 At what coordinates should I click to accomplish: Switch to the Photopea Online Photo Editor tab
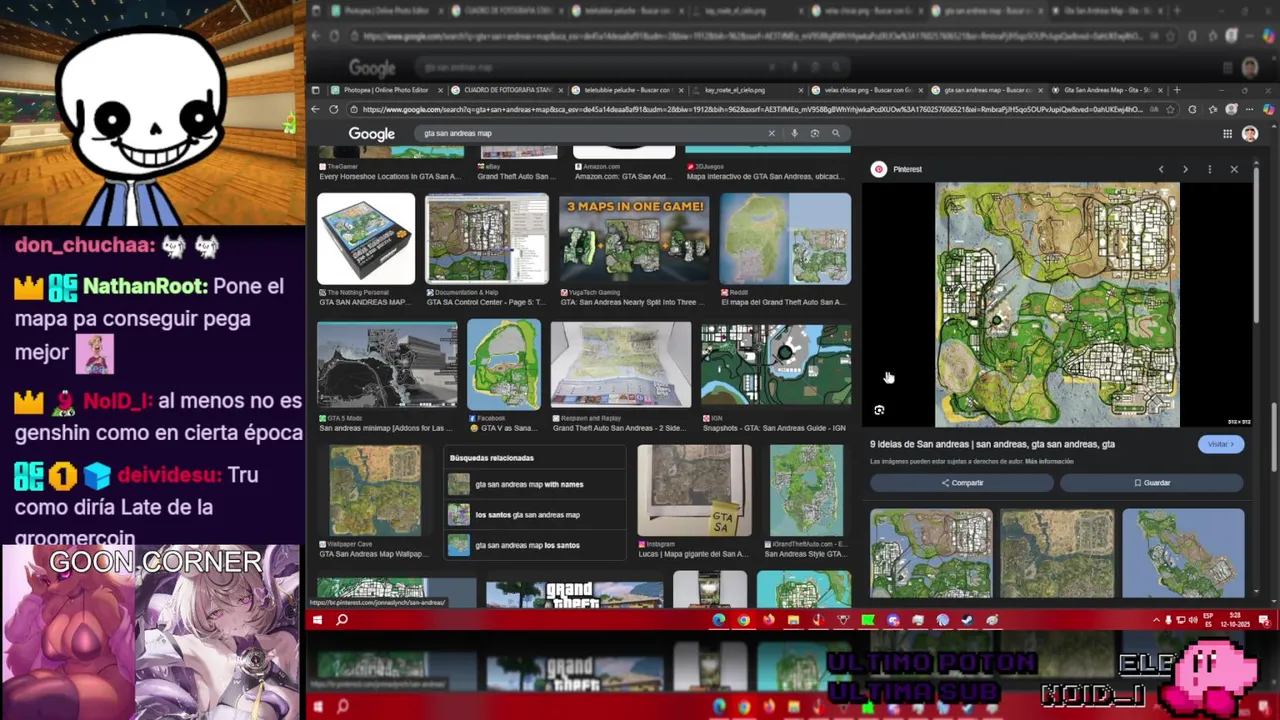click(384, 90)
